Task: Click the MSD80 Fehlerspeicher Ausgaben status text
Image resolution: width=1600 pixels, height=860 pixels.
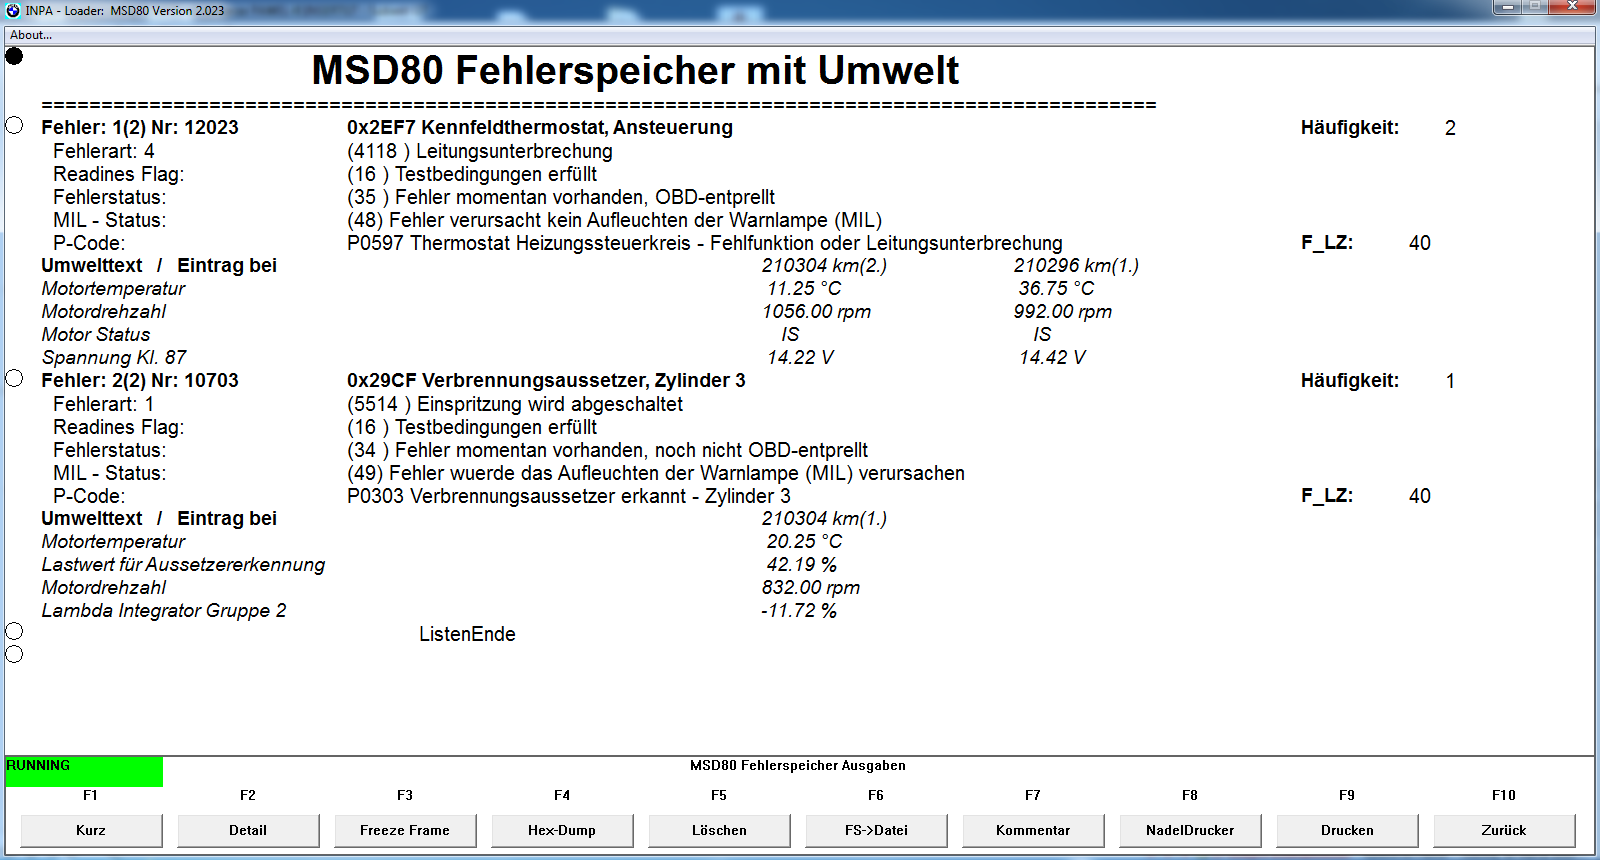Action: pyautogui.click(x=798, y=765)
